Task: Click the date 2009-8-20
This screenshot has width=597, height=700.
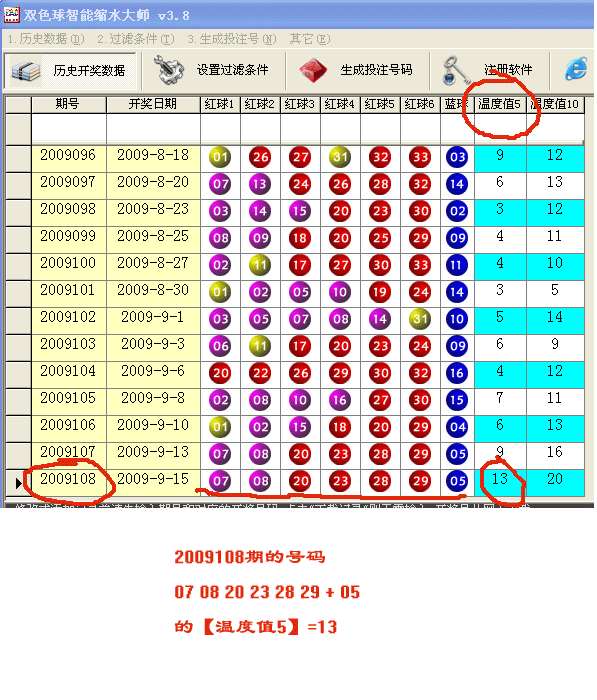Action: [153, 183]
